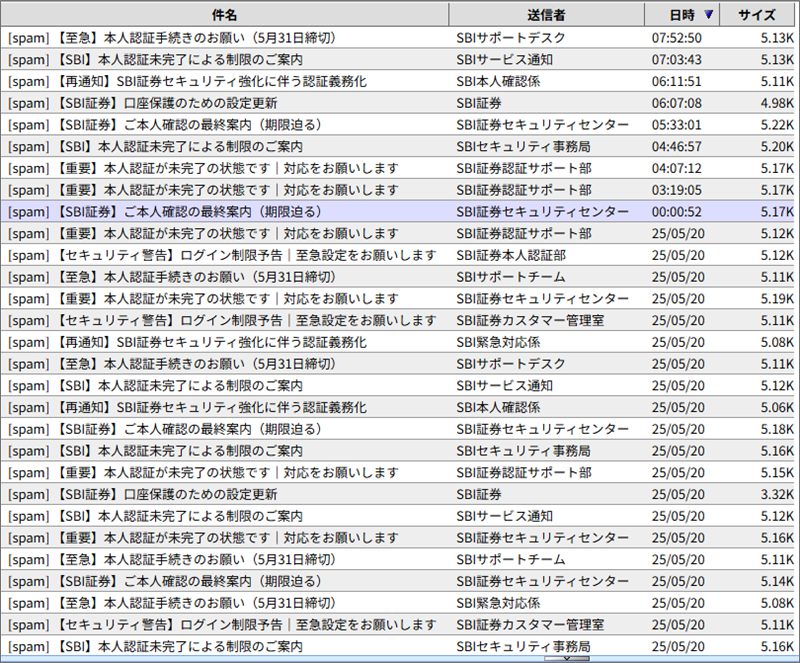Select the timestamp 06:11:51
The width and height of the screenshot is (800, 663).
click(x=677, y=82)
